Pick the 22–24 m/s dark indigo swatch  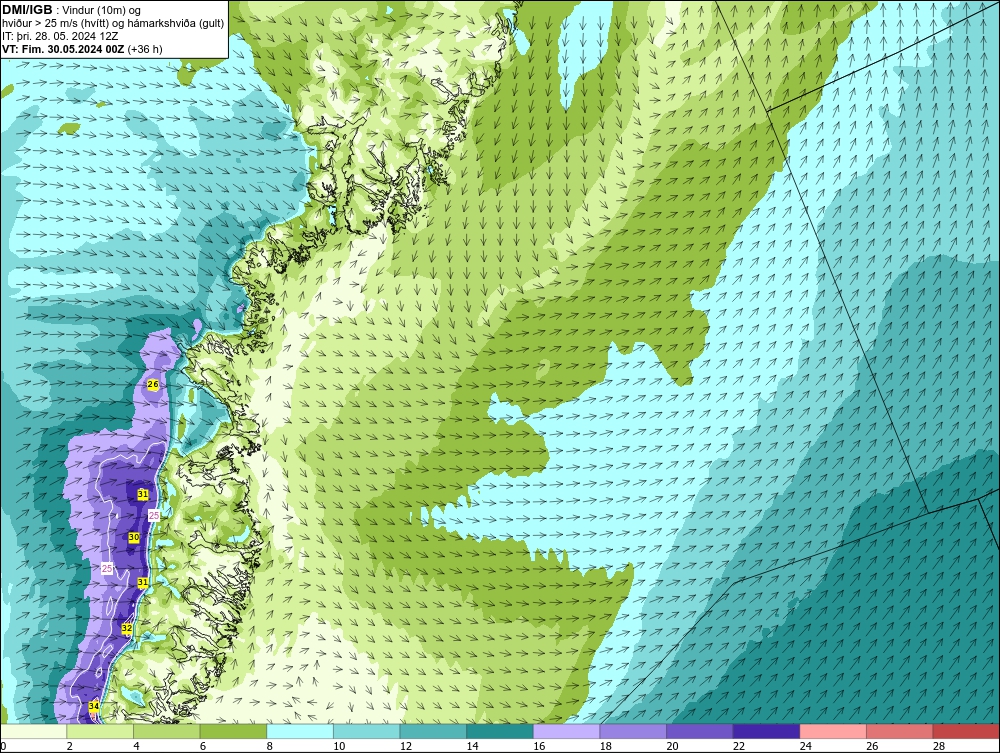pos(766,731)
